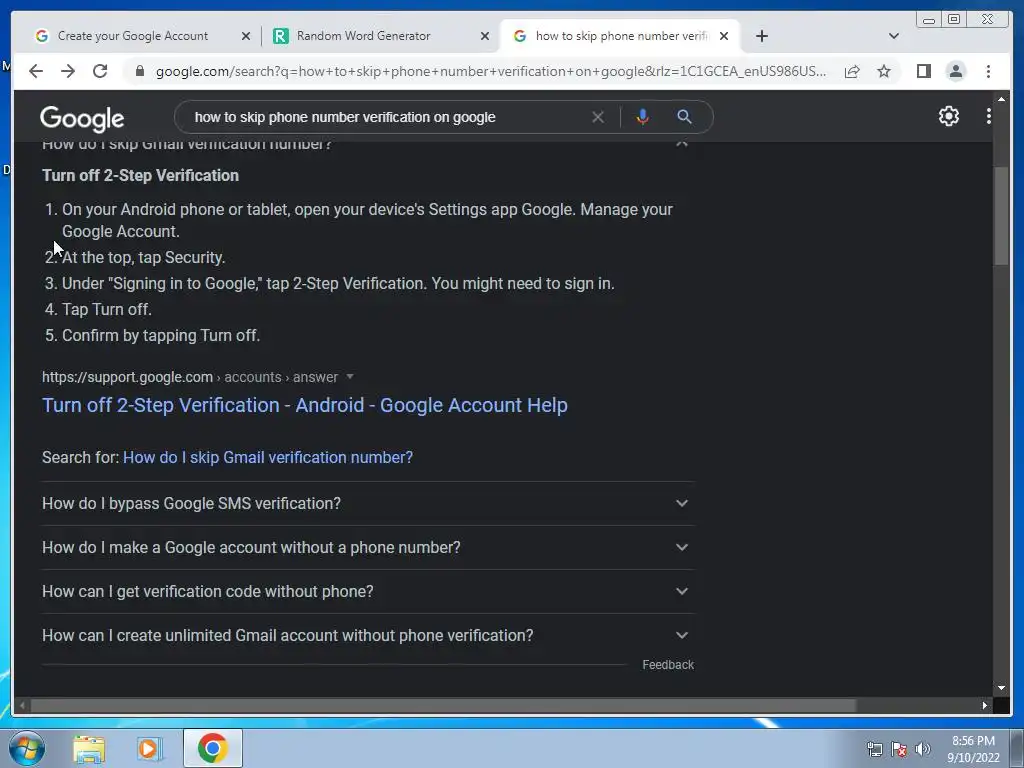Open Google apps dots menu
1024x768 pixels.
point(988,116)
